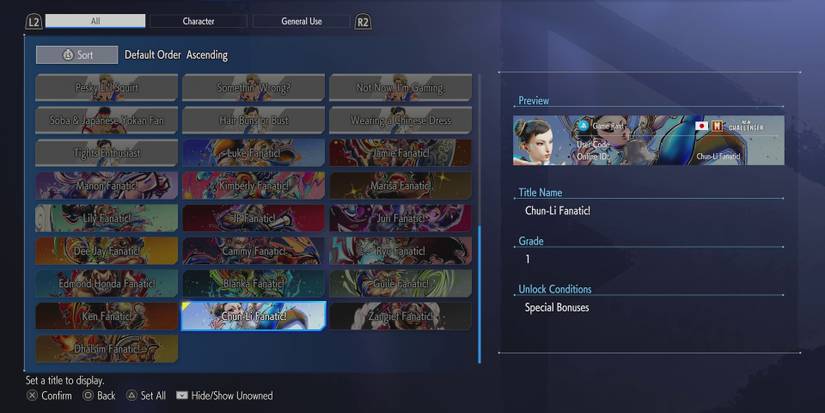Screen dimensions: 825x413
Task: Click the L2 shoulder button icon
Action: [x=34, y=22]
